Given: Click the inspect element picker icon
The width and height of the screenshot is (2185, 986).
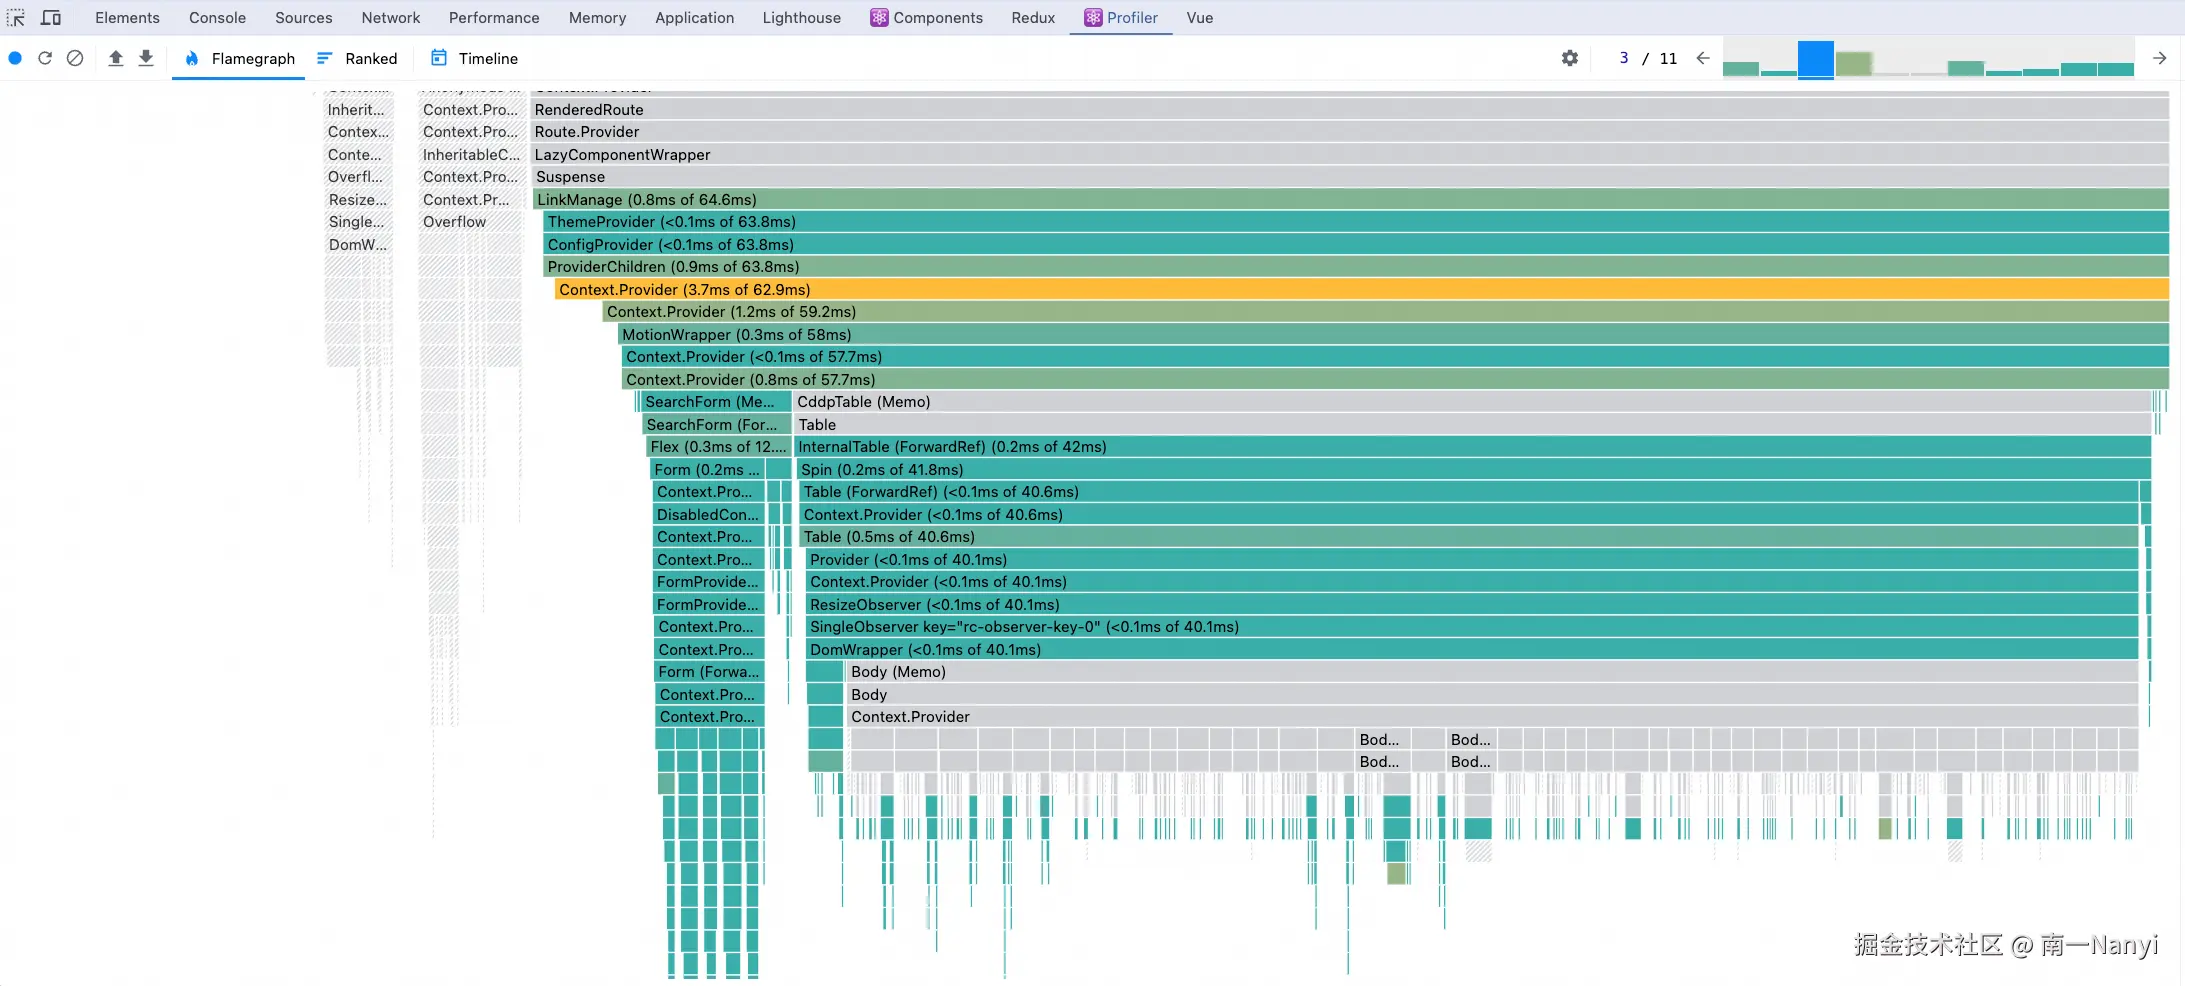Looking at the screenshot, I should pyautogui.click(x=16, y=18).
